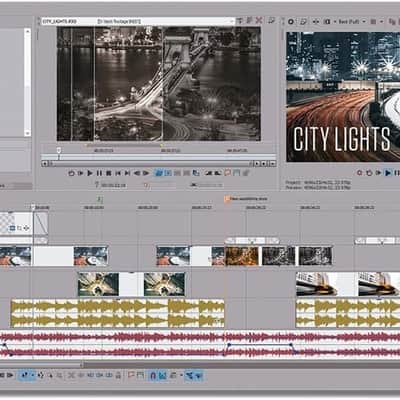Viewport: 400px width, 400px height.
Task: Select the Normal Edit tool in bottom toolbar
Action: tap(24, 375)
